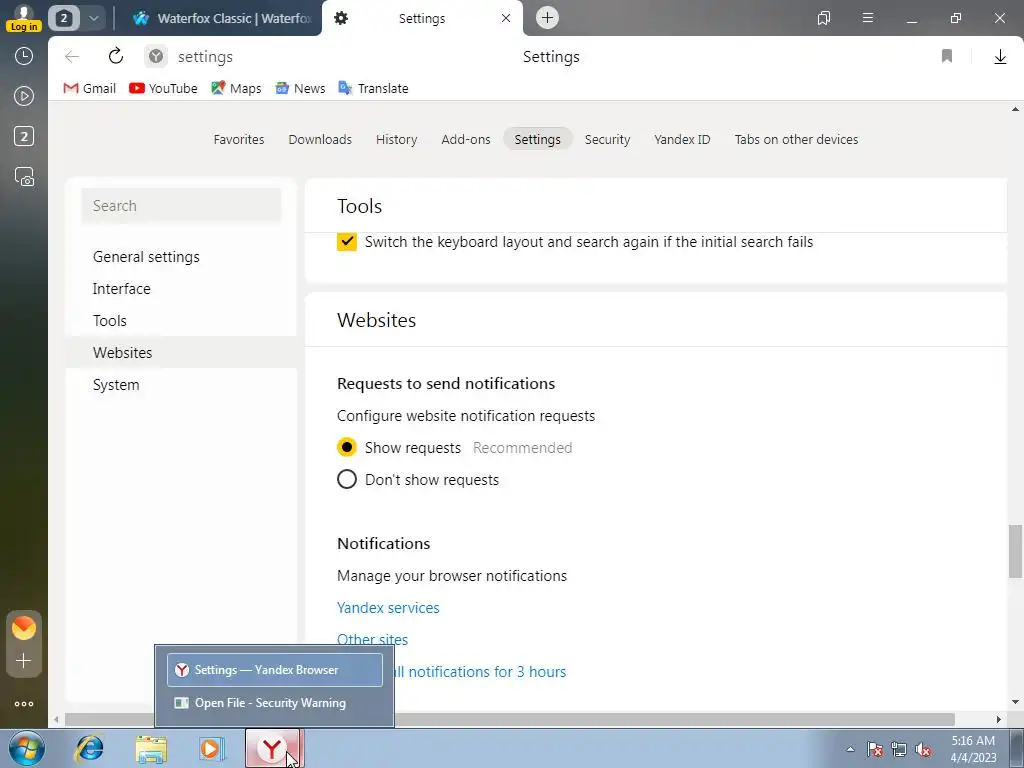The width and height of the screenshot is (1024, 768).
Task: Click the notifications for 3 hours link
Action: point(481,671)
